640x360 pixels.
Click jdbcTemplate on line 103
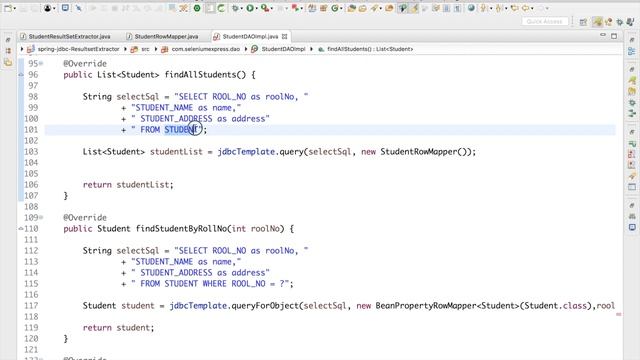click(246, 152)
